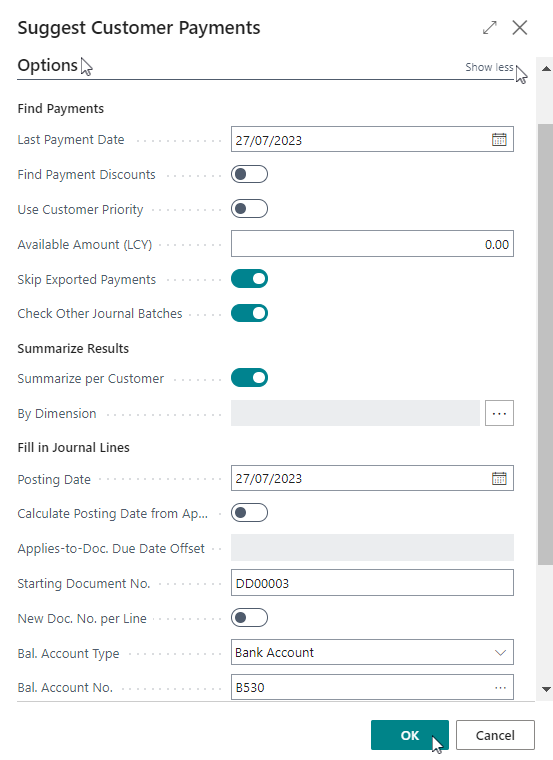
Task: Click Show less link
Action: pyautogui.click(x=489, y=67)
